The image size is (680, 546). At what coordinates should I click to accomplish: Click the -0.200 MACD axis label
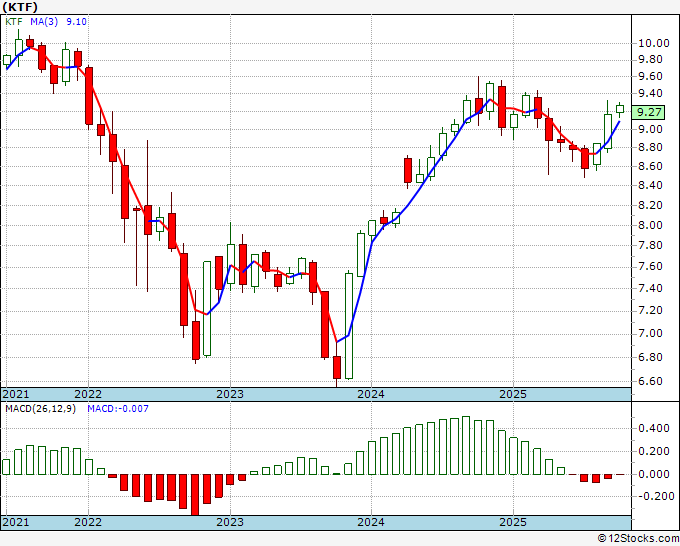point(656,497)
